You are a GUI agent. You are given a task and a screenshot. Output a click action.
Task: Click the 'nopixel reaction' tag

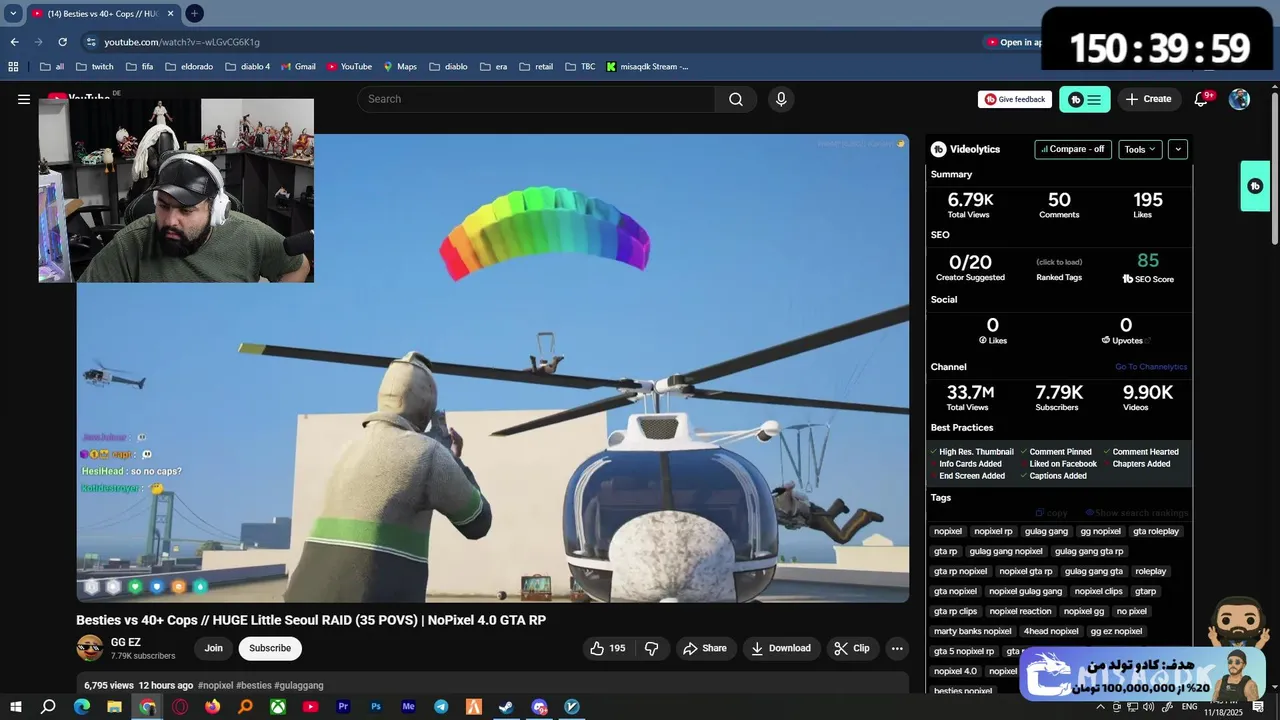pos(1020,611)
